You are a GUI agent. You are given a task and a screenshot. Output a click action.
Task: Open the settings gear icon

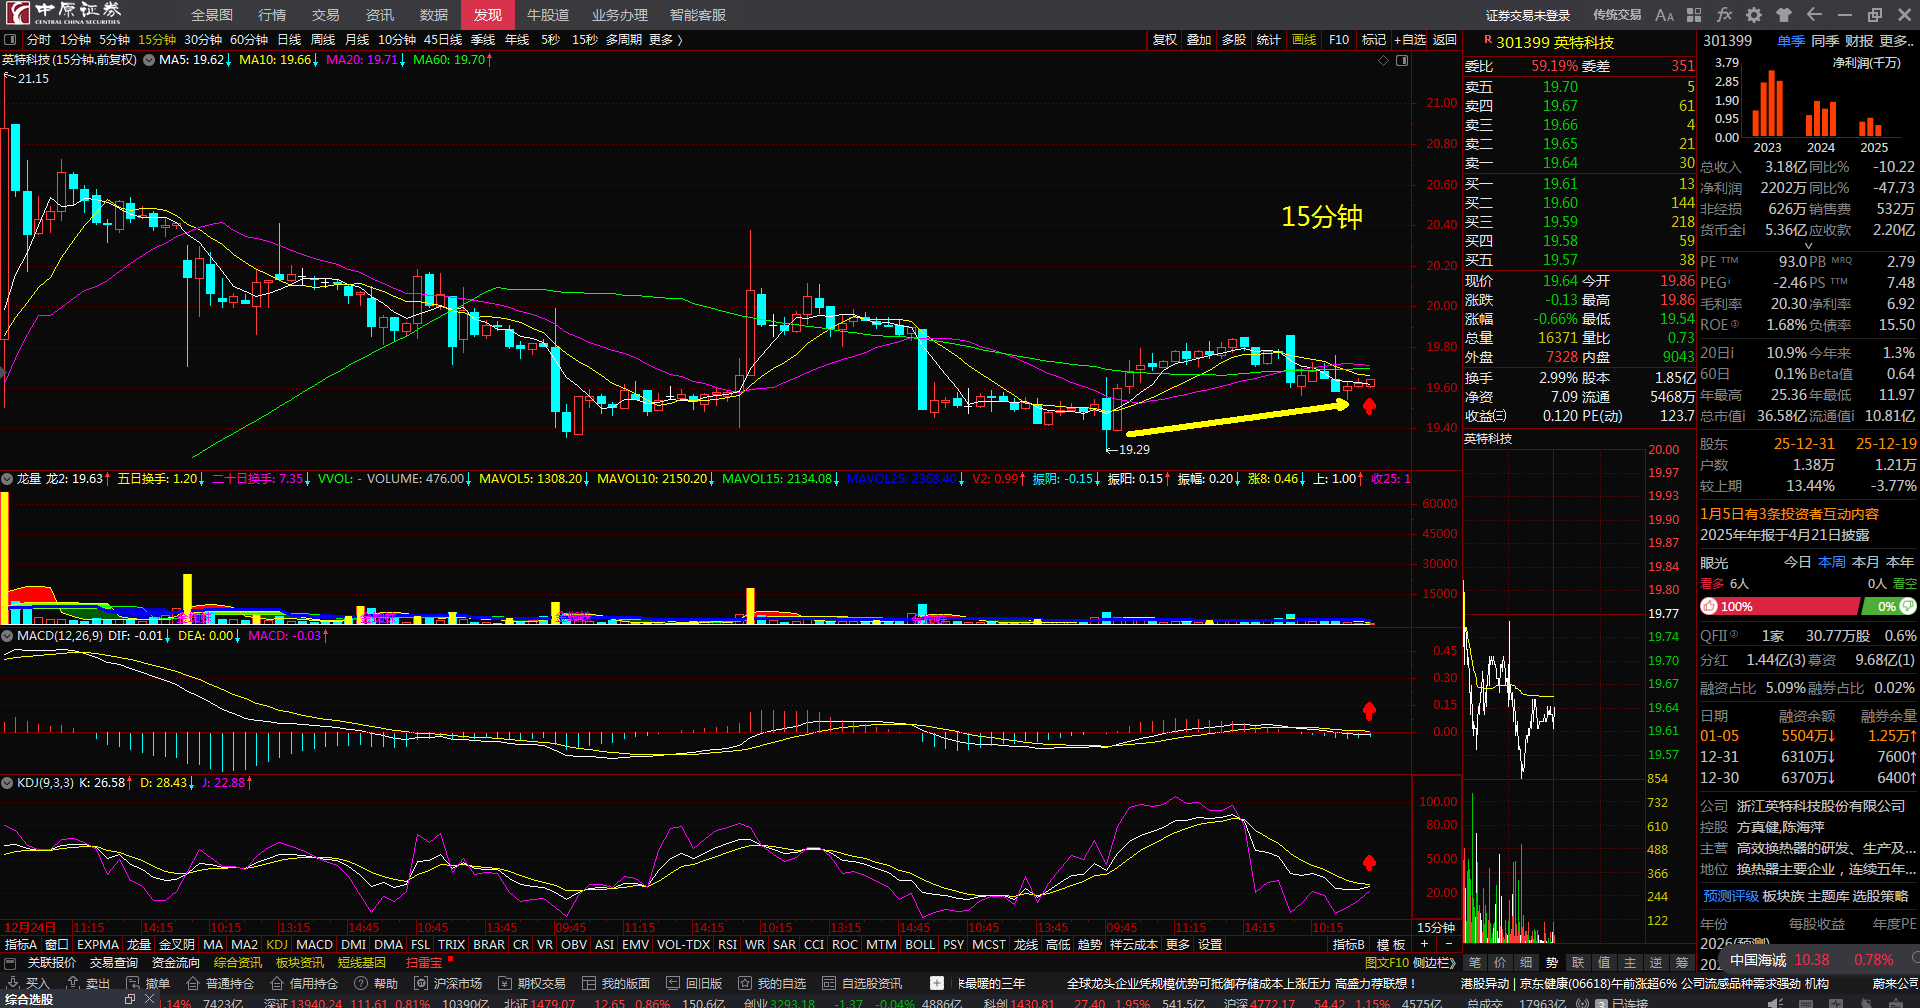click(1754, 15)
